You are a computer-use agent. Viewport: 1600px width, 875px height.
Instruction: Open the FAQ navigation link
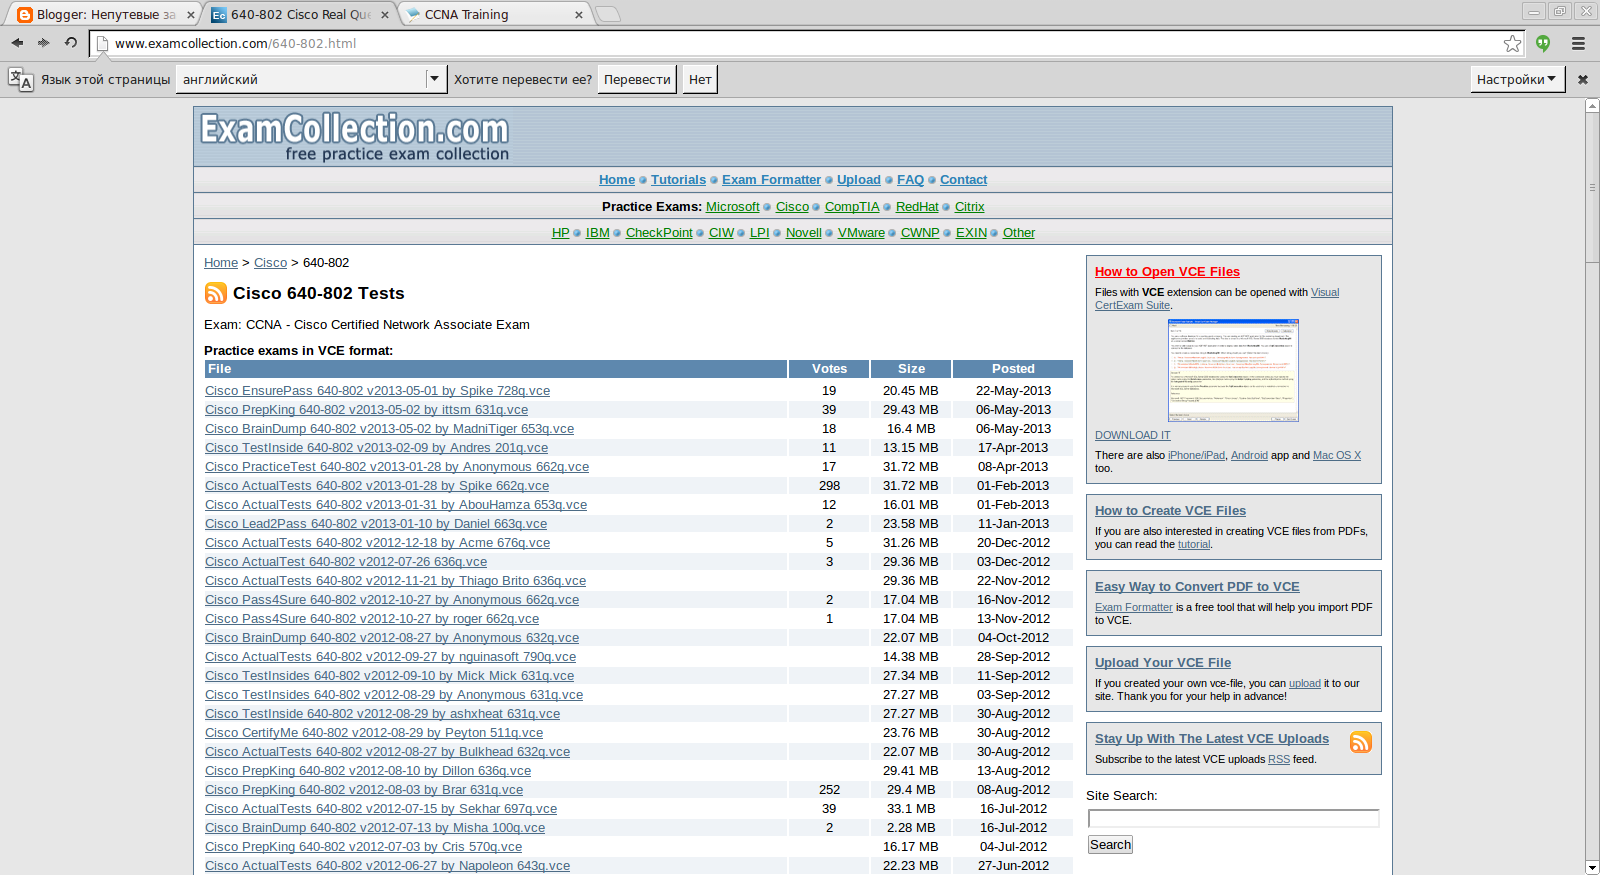coord(910,180)
